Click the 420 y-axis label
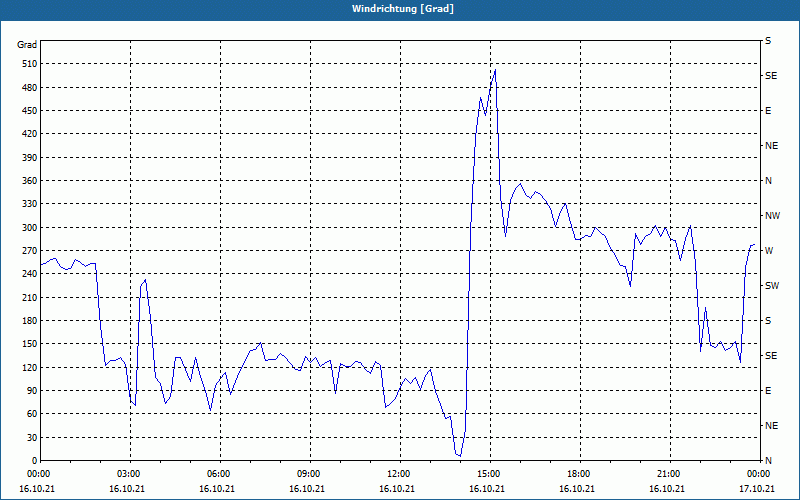800x500 pixels. tap(28, 134)
